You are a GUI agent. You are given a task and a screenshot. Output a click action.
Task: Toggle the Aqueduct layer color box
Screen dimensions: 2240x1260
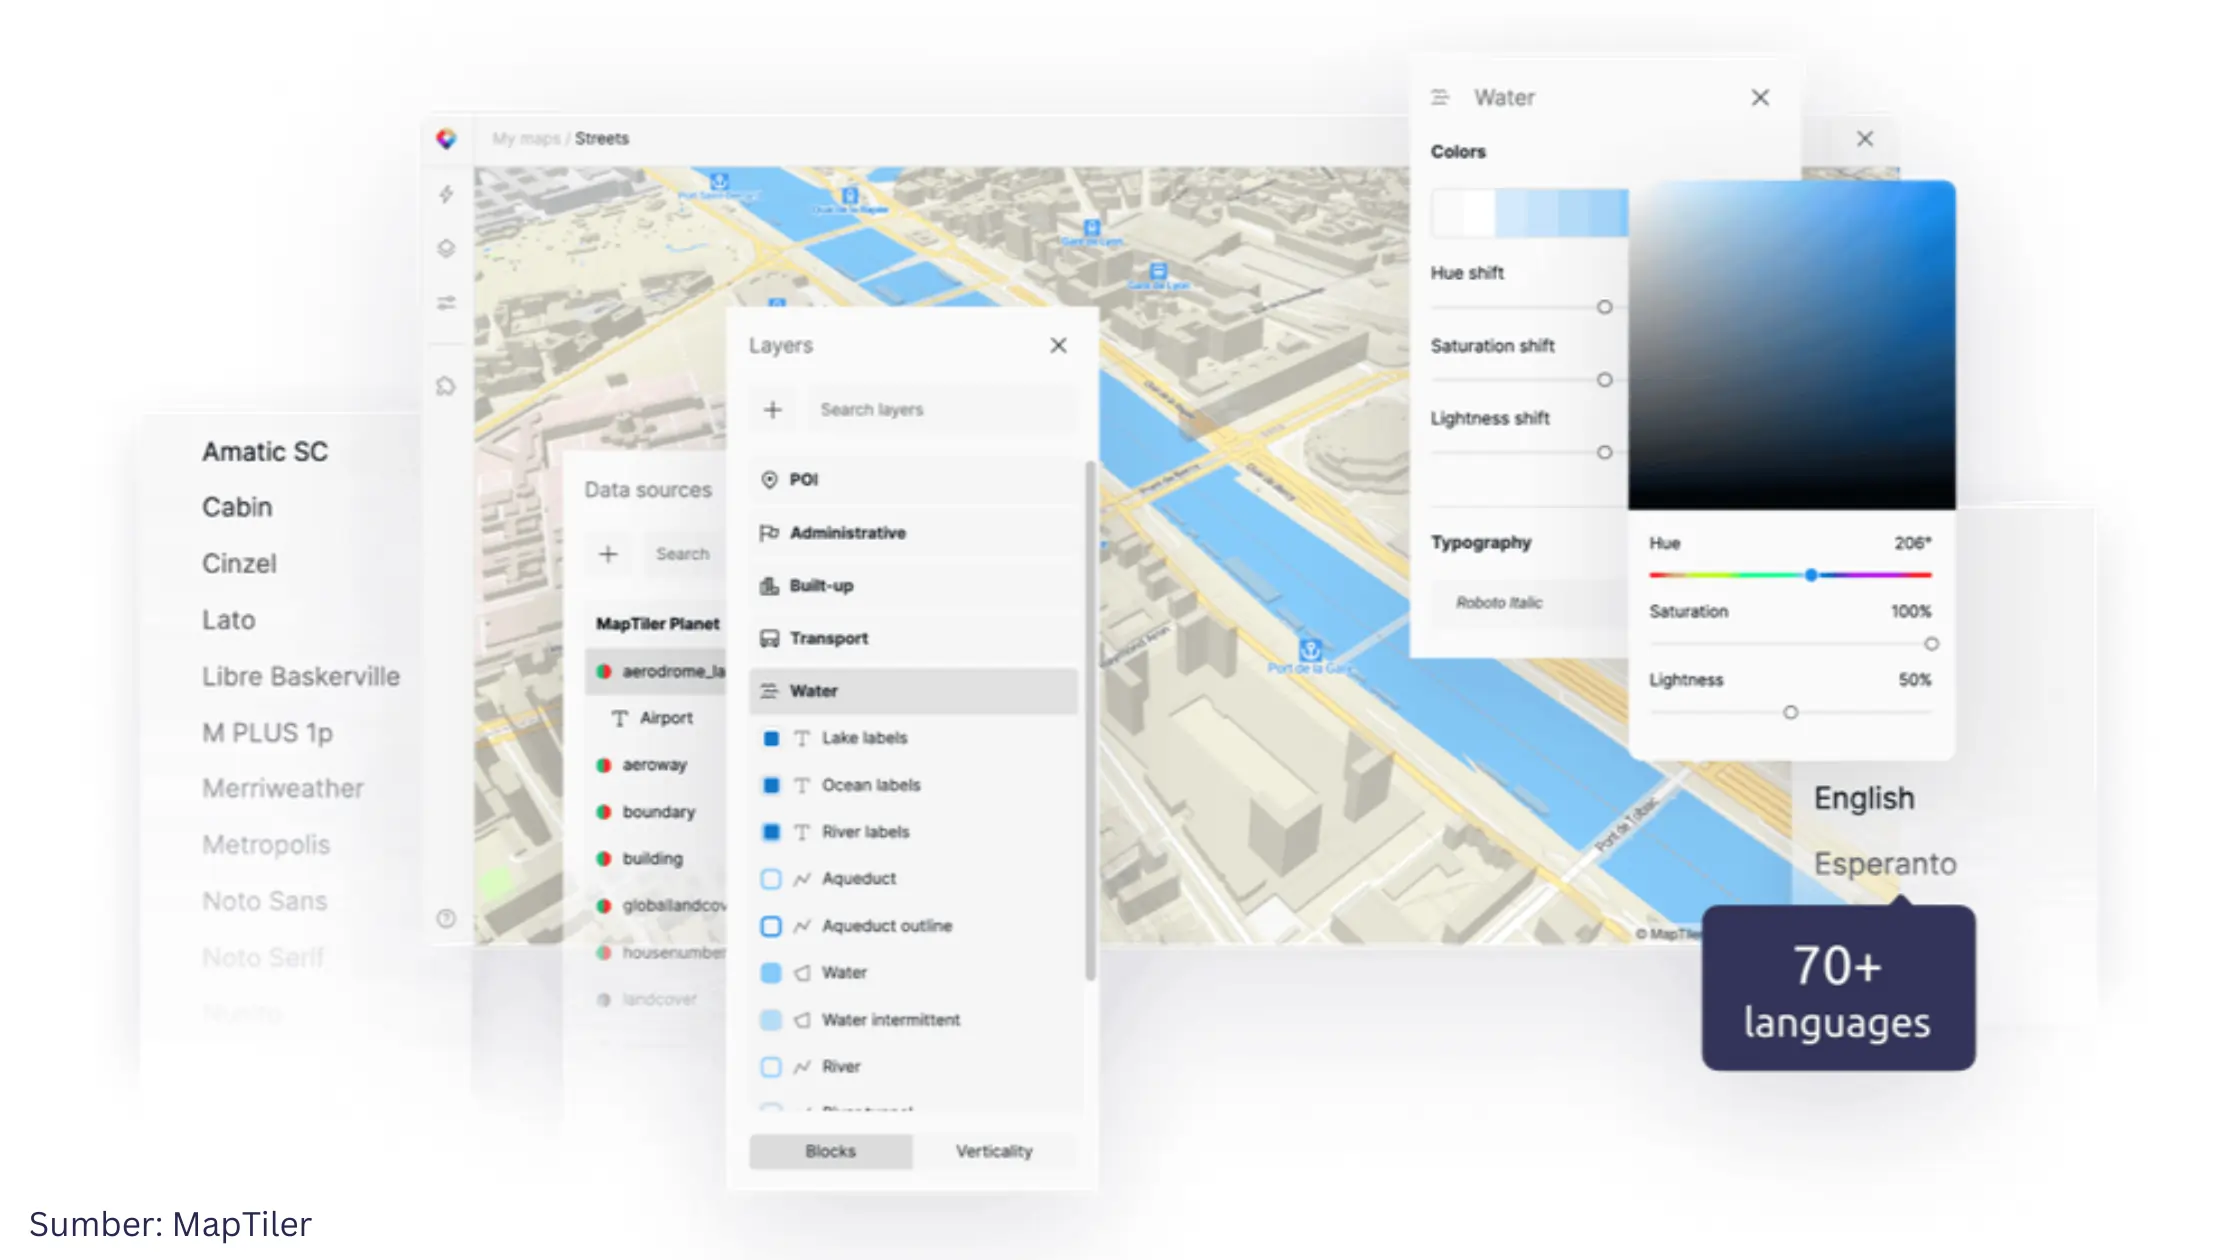click(770, 879)
